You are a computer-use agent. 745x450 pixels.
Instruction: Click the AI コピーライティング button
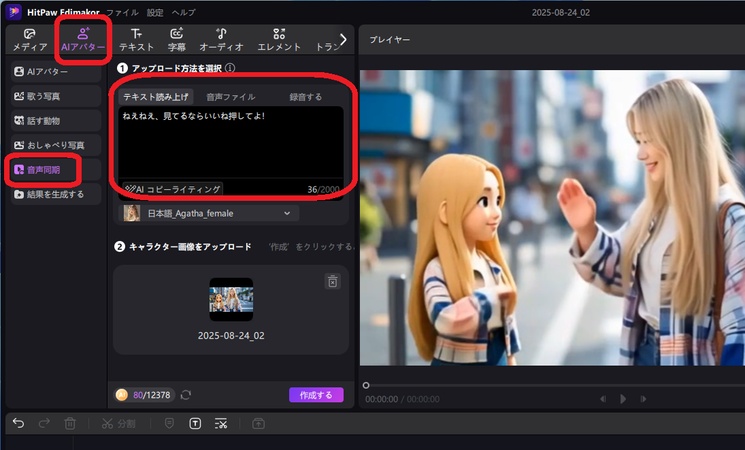pyautogui.click(x=173, y=189)
